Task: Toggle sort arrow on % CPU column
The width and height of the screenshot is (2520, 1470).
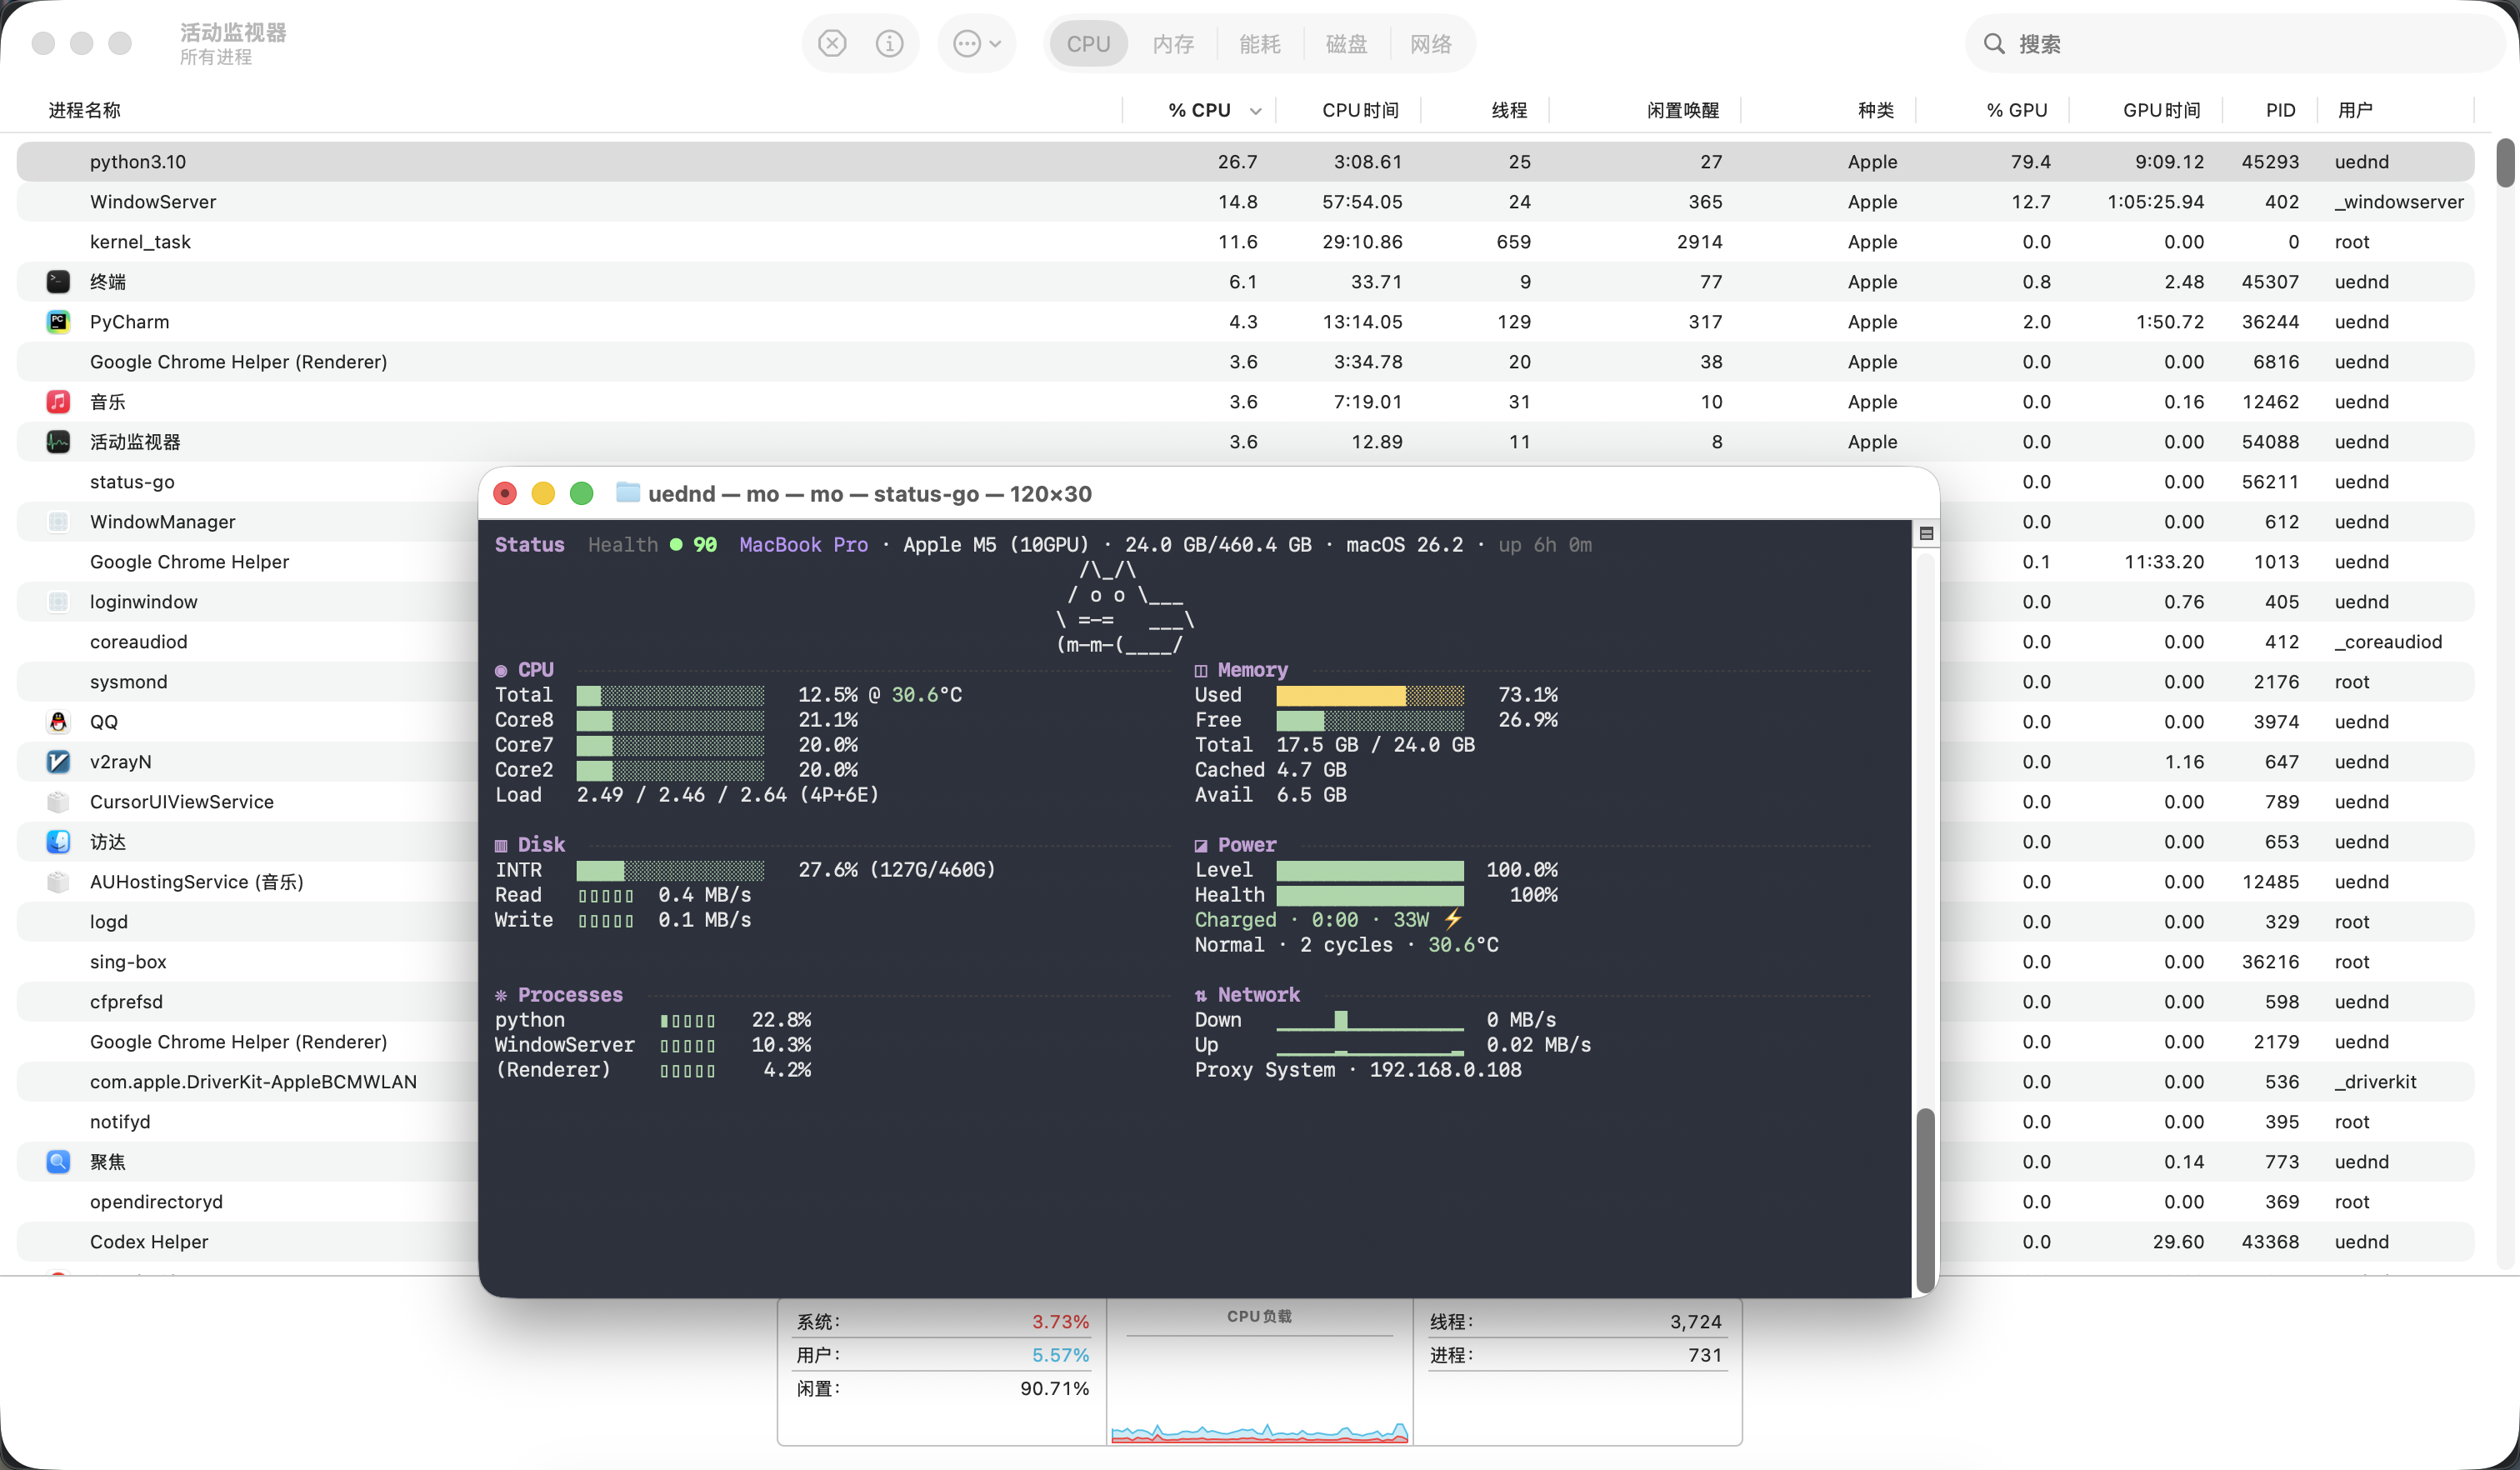Action: (x=1256, y=111)
